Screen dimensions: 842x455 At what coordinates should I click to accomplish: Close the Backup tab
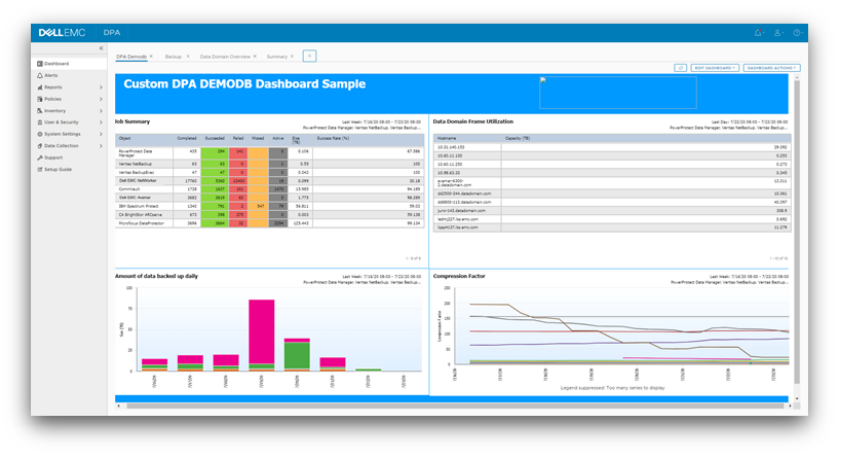[x=188, y=56]
